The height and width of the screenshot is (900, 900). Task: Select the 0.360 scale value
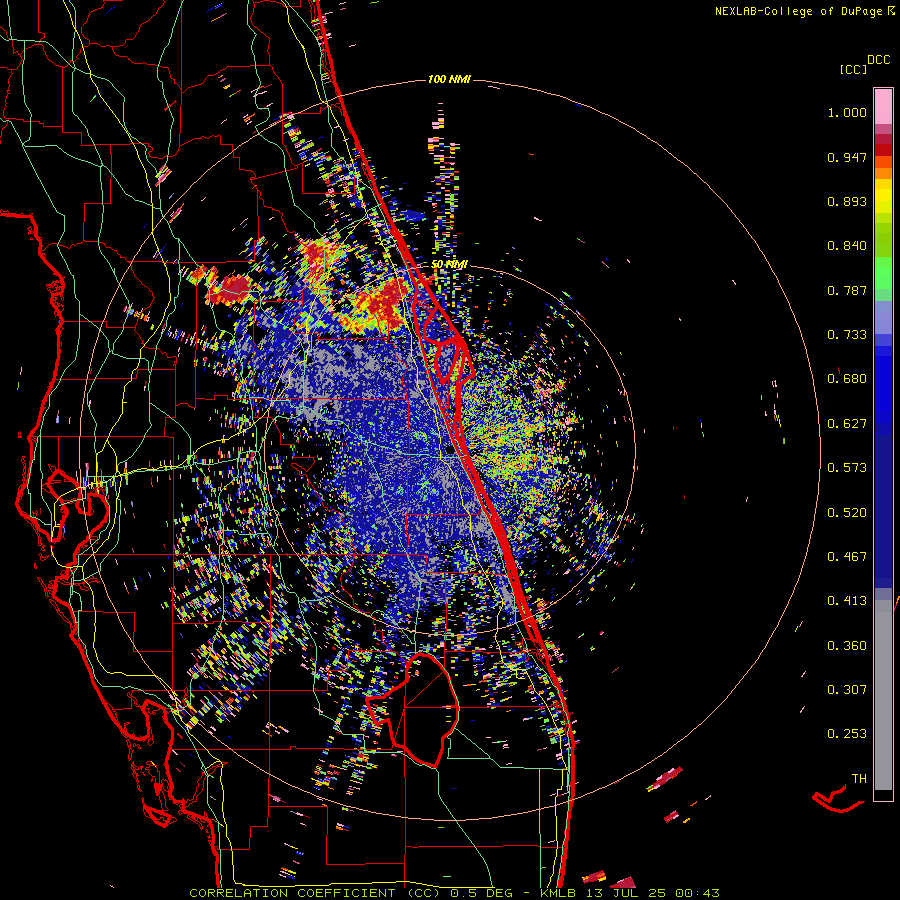tap(847, 646)
